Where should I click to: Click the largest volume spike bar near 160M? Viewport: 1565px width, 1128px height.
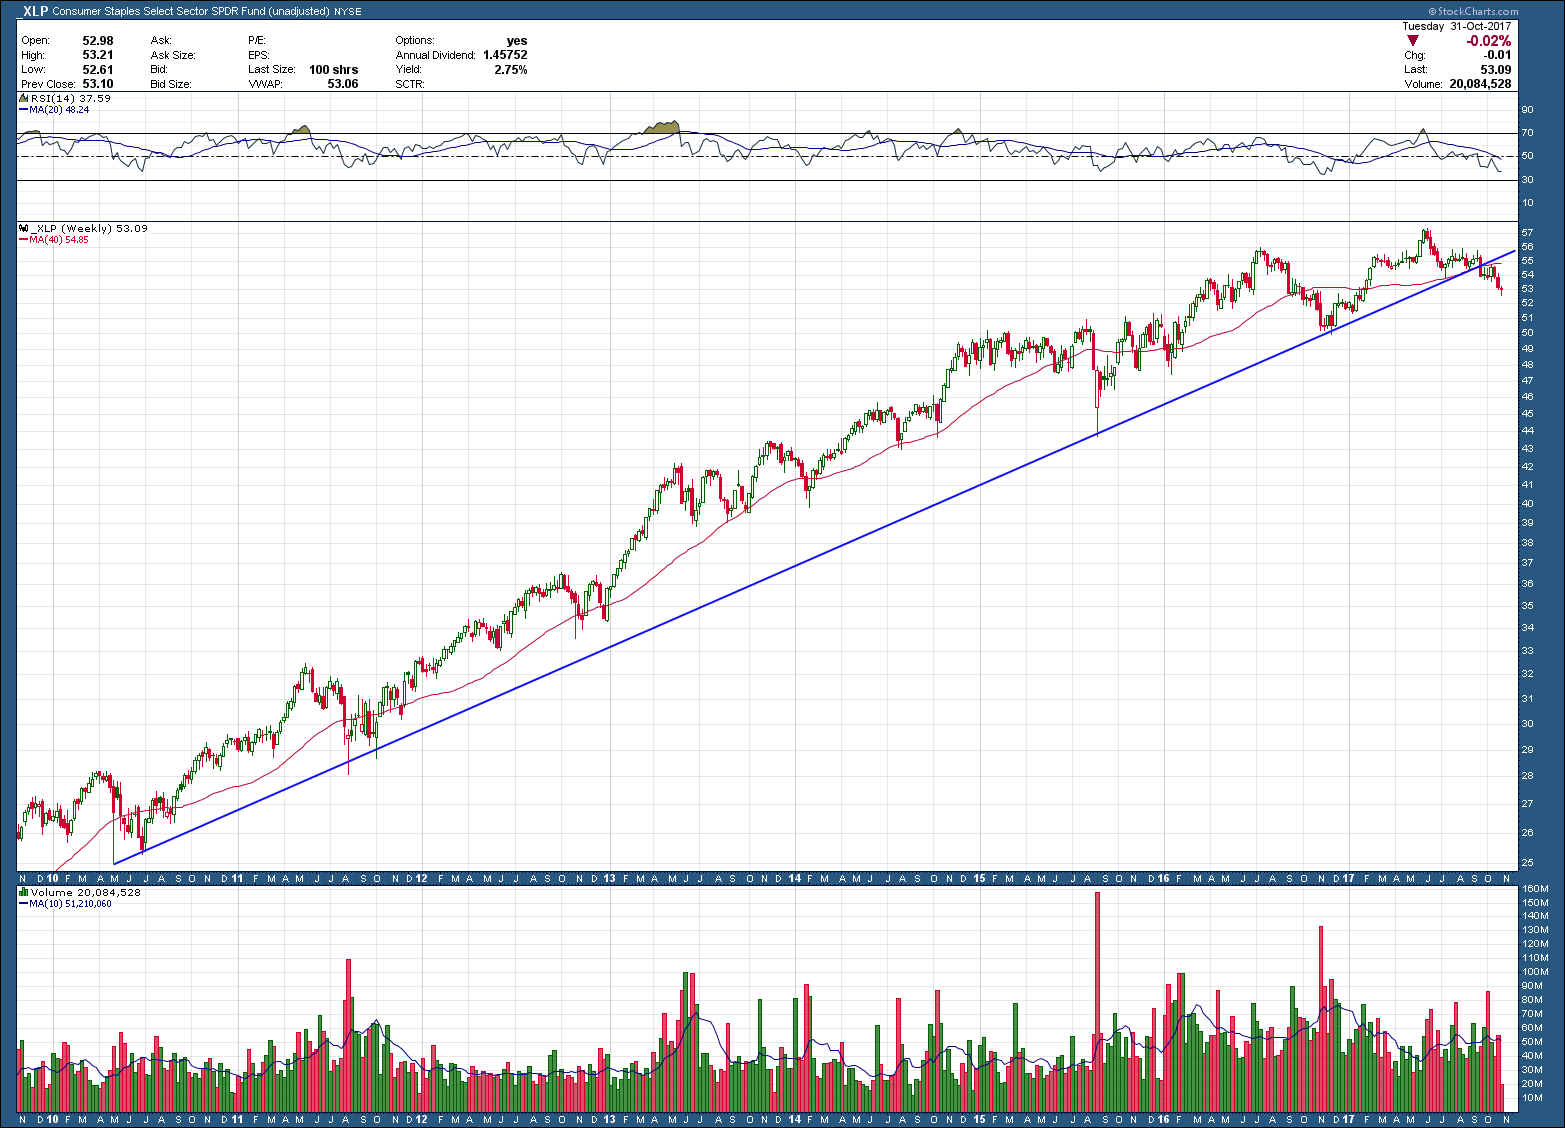(1097, 1002)
